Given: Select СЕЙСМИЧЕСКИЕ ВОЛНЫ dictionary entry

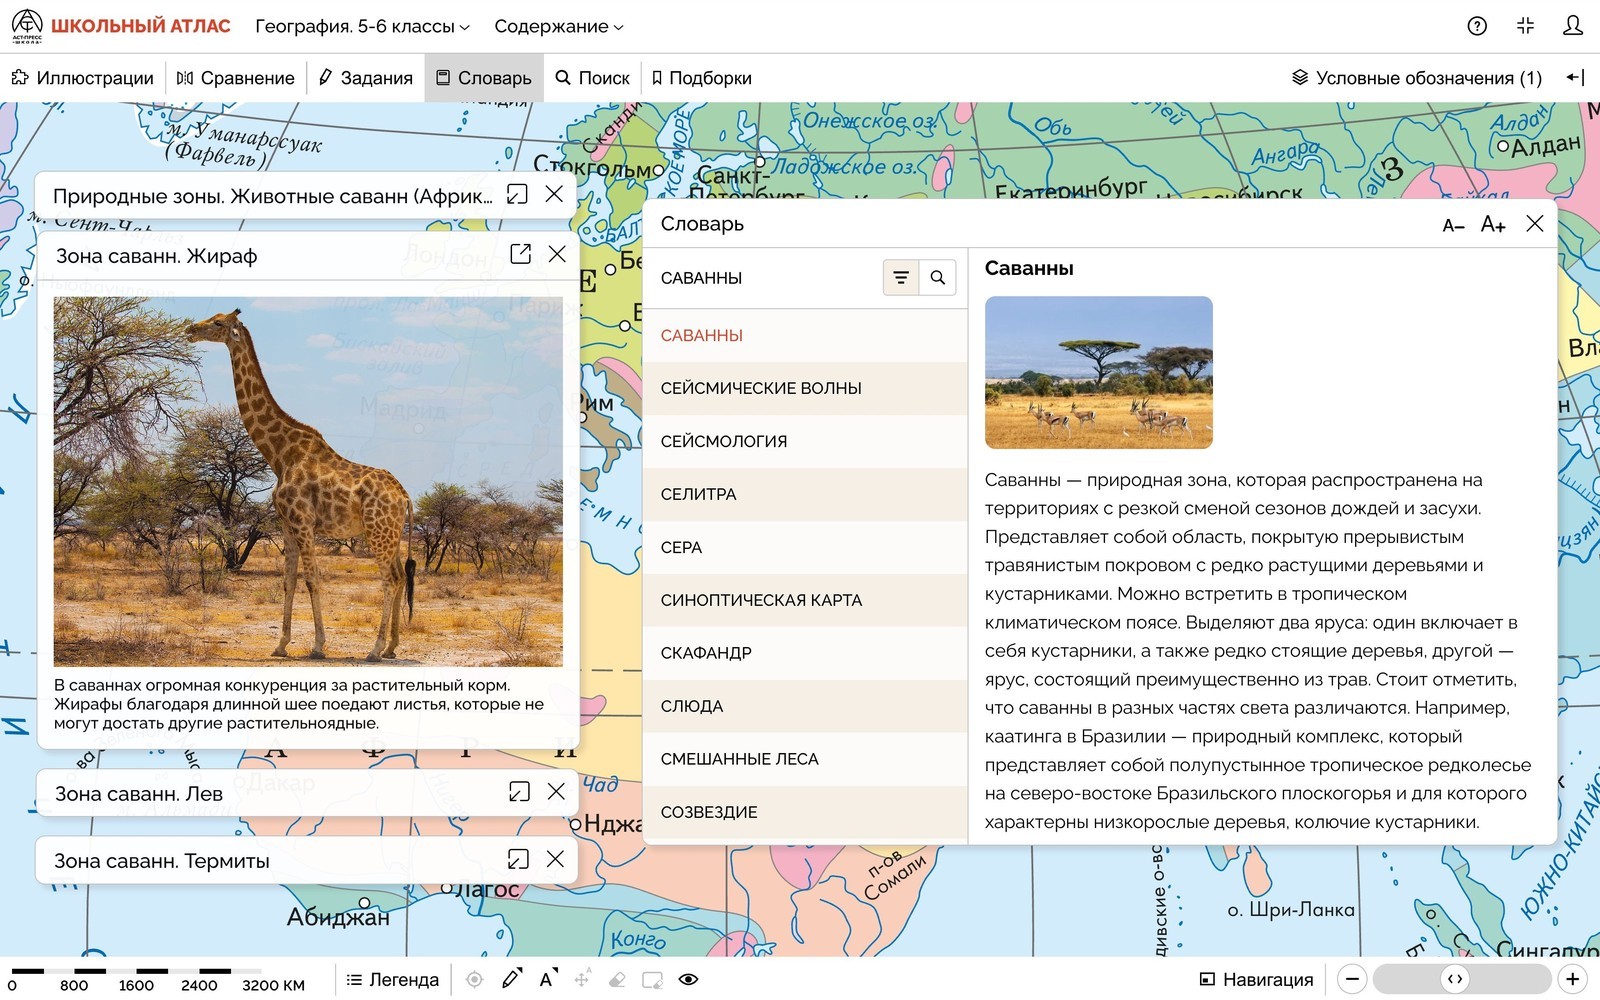Looking at the screenshot, I should coord(805,389).
